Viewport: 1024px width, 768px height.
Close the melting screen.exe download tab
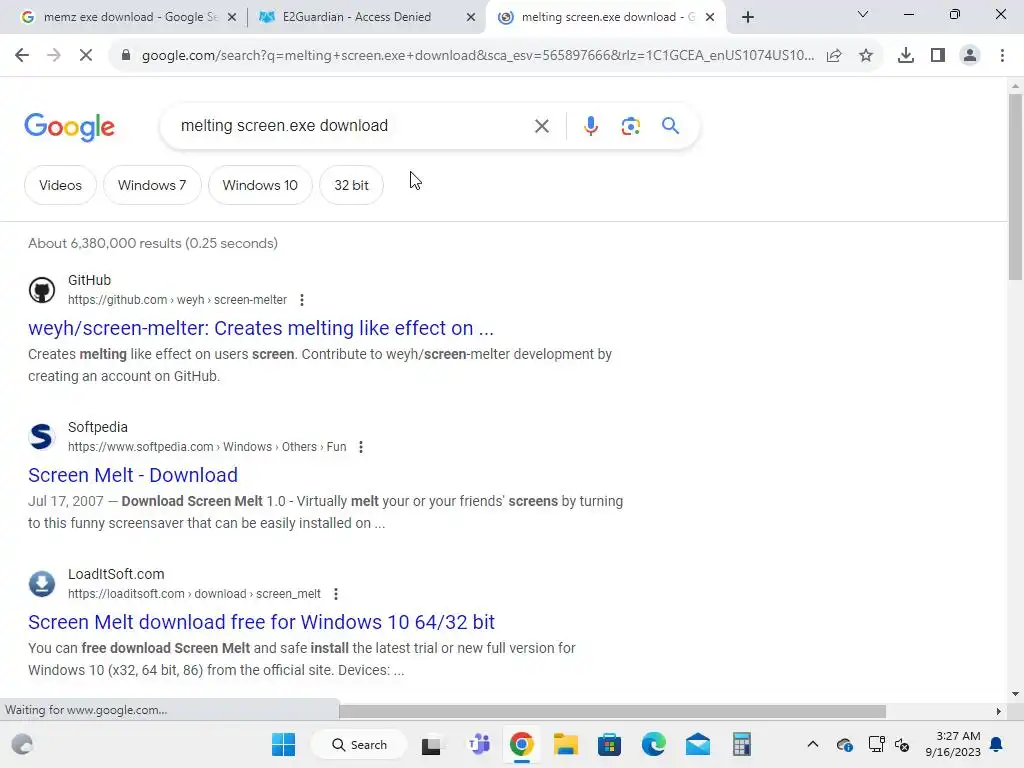coord(710,17)
